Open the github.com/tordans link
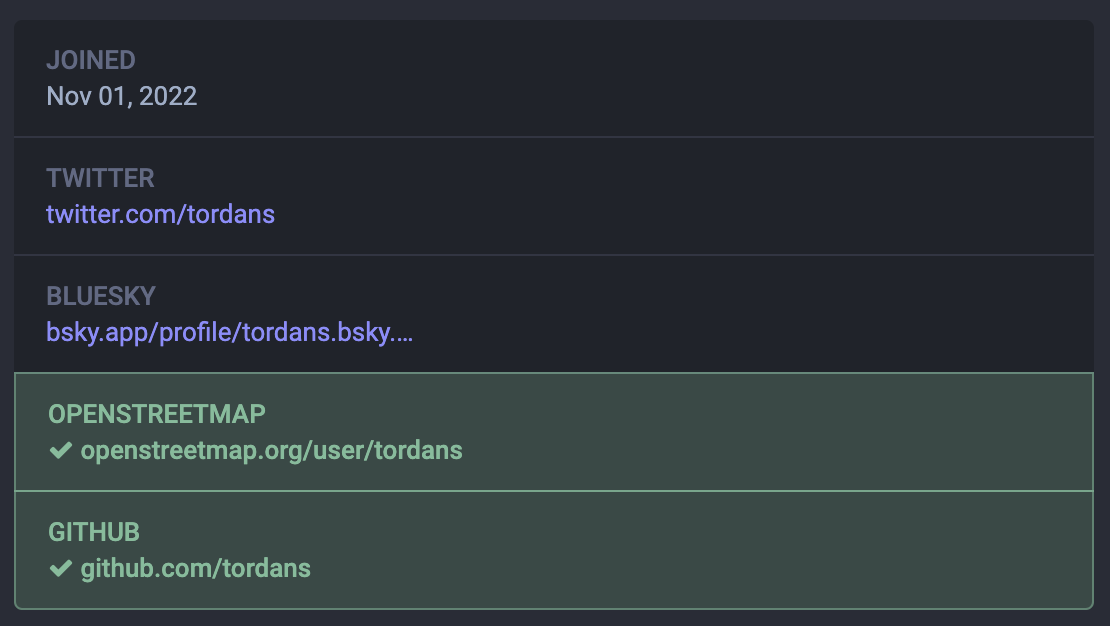This screenshot has width=1110, height=626. (x=195, y=569)
